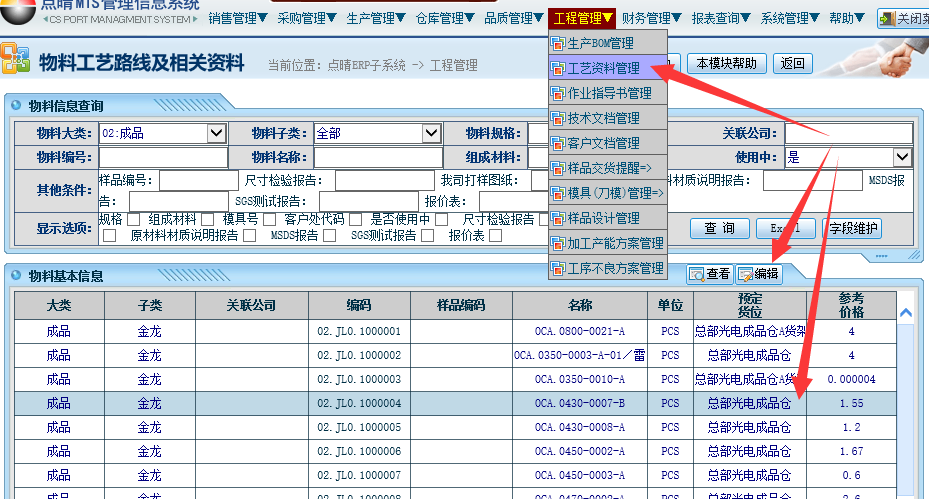Screen dimensions: 929x499
Task: Click the magnifier icon beside 物料基本信息
Action: click(x=17, y=275)
